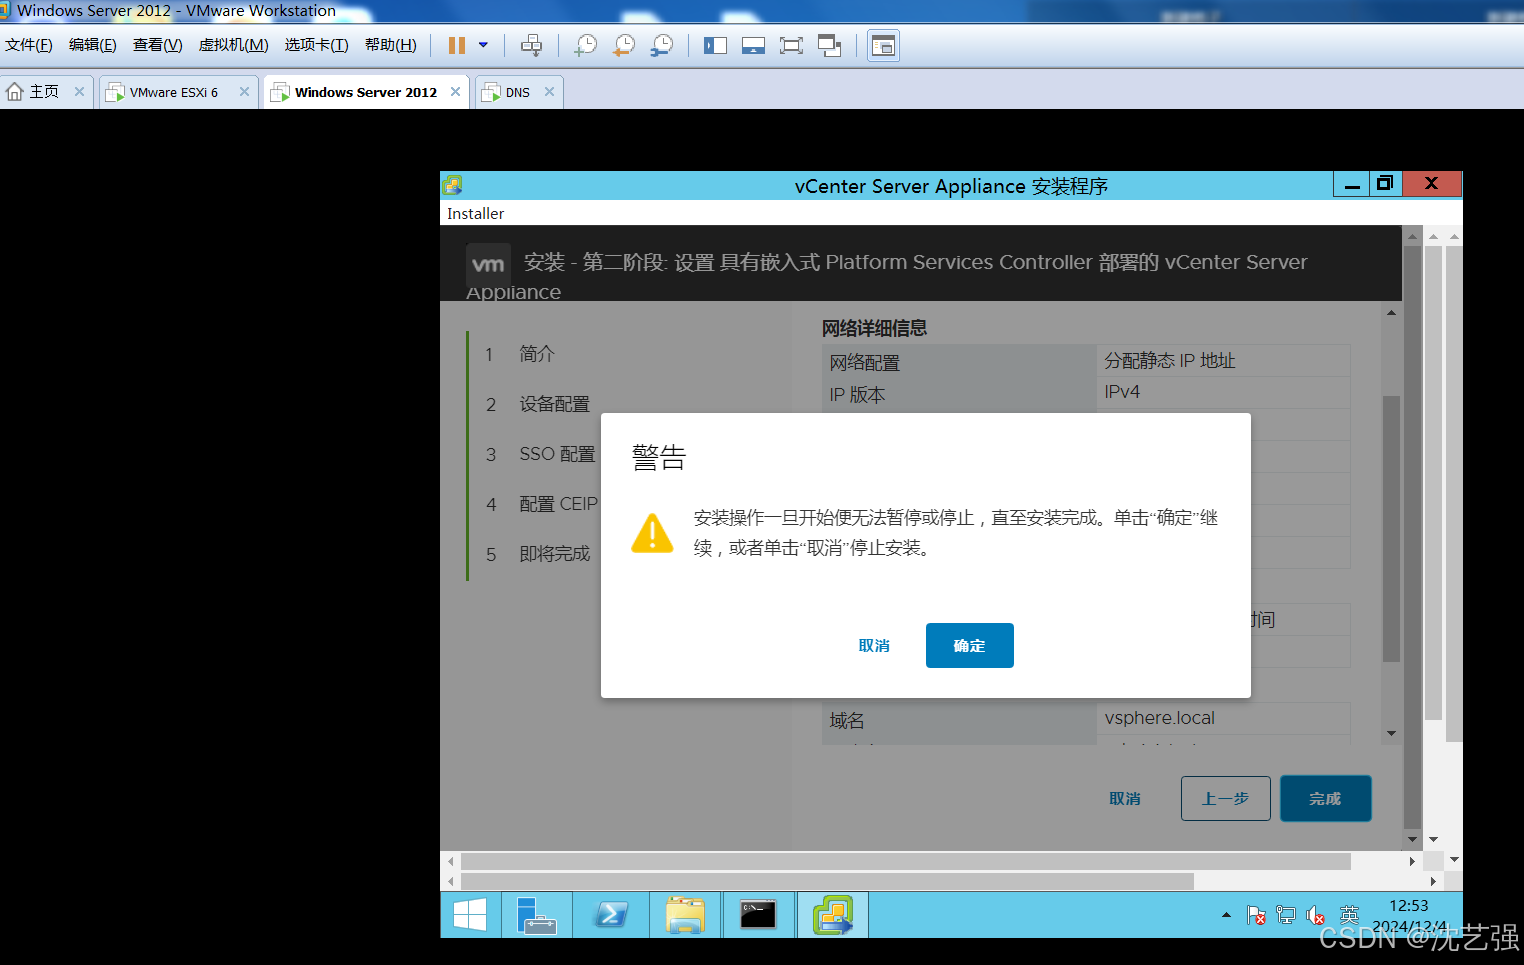Screen dimensions: 1524x965
Task: Click 取消 in the warning dialog
Action: pos(874,645)
